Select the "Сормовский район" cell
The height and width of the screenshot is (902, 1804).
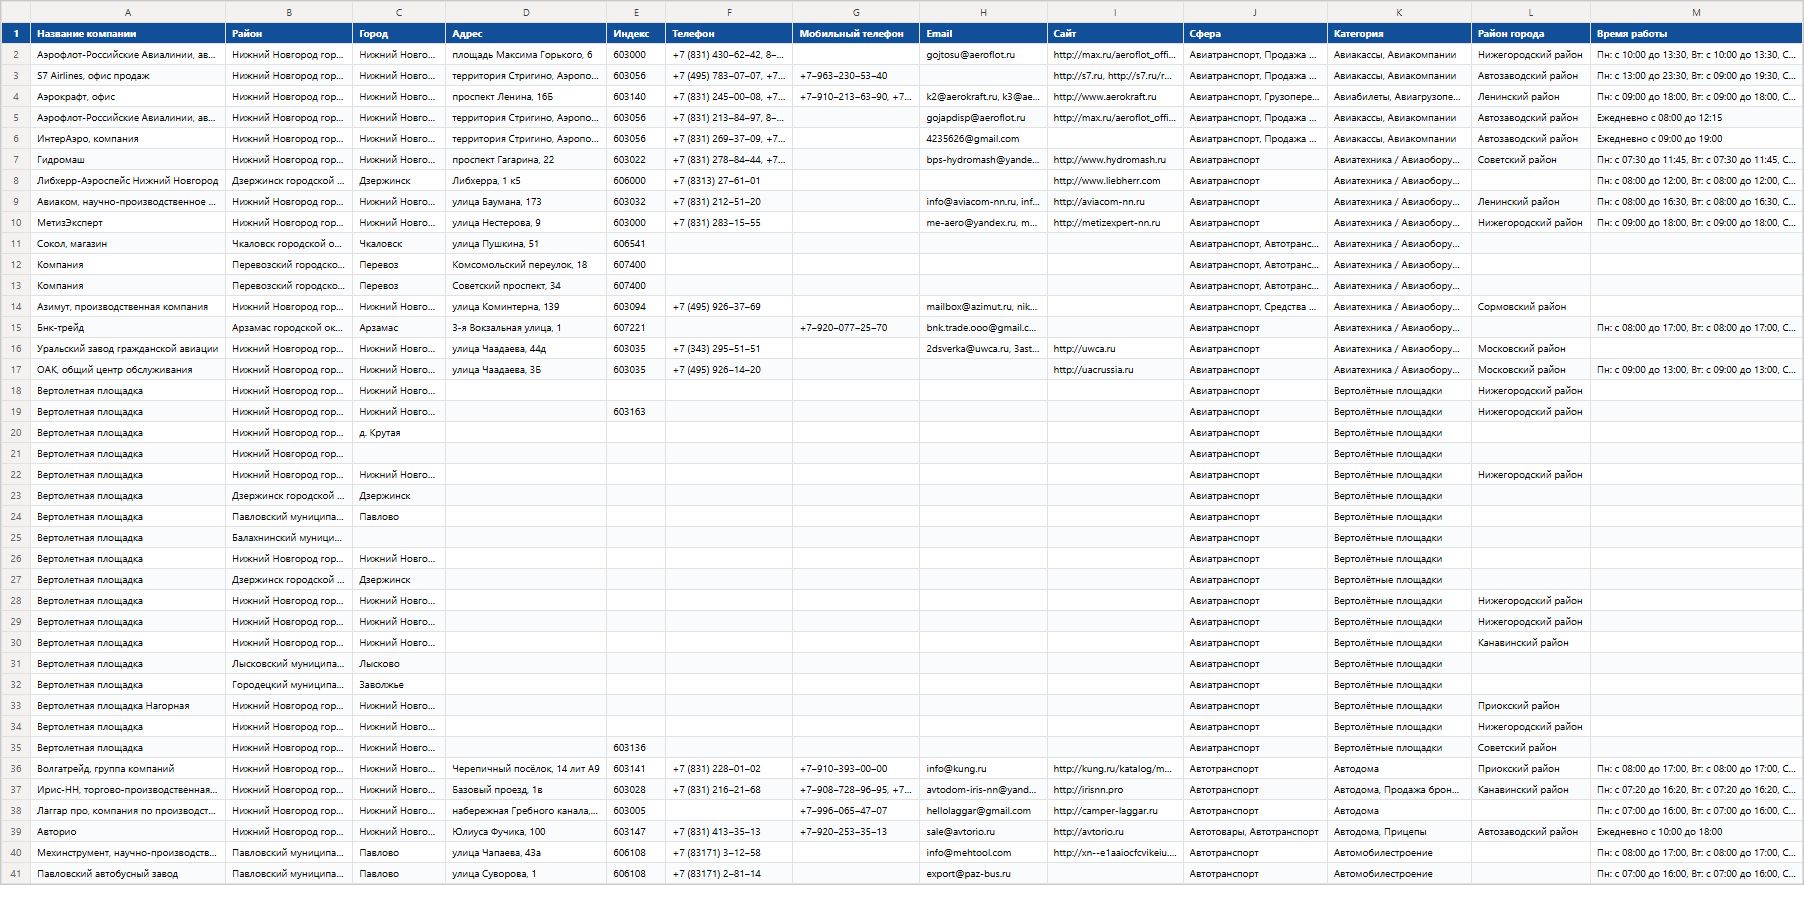pyautogui.click(x=1531, y=307)
